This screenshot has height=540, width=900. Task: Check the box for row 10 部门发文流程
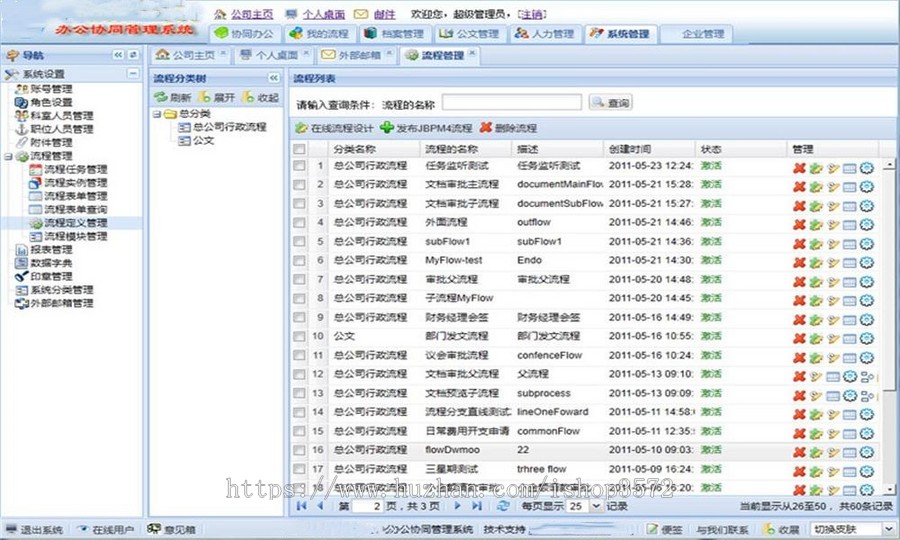[x=299, y=336]
